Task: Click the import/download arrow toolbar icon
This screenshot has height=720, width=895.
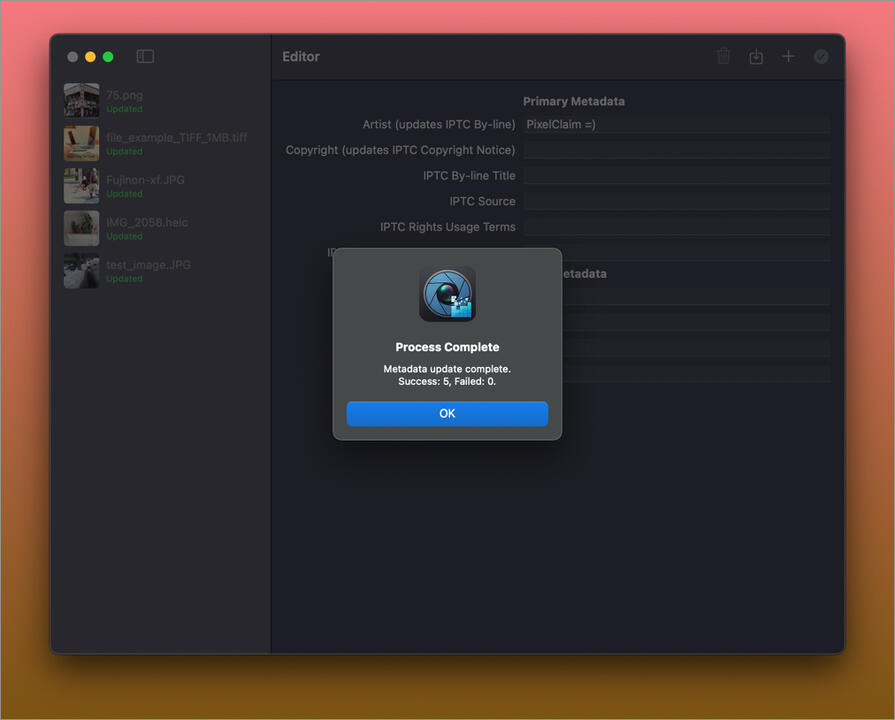Action: click(x=756, y=57)
